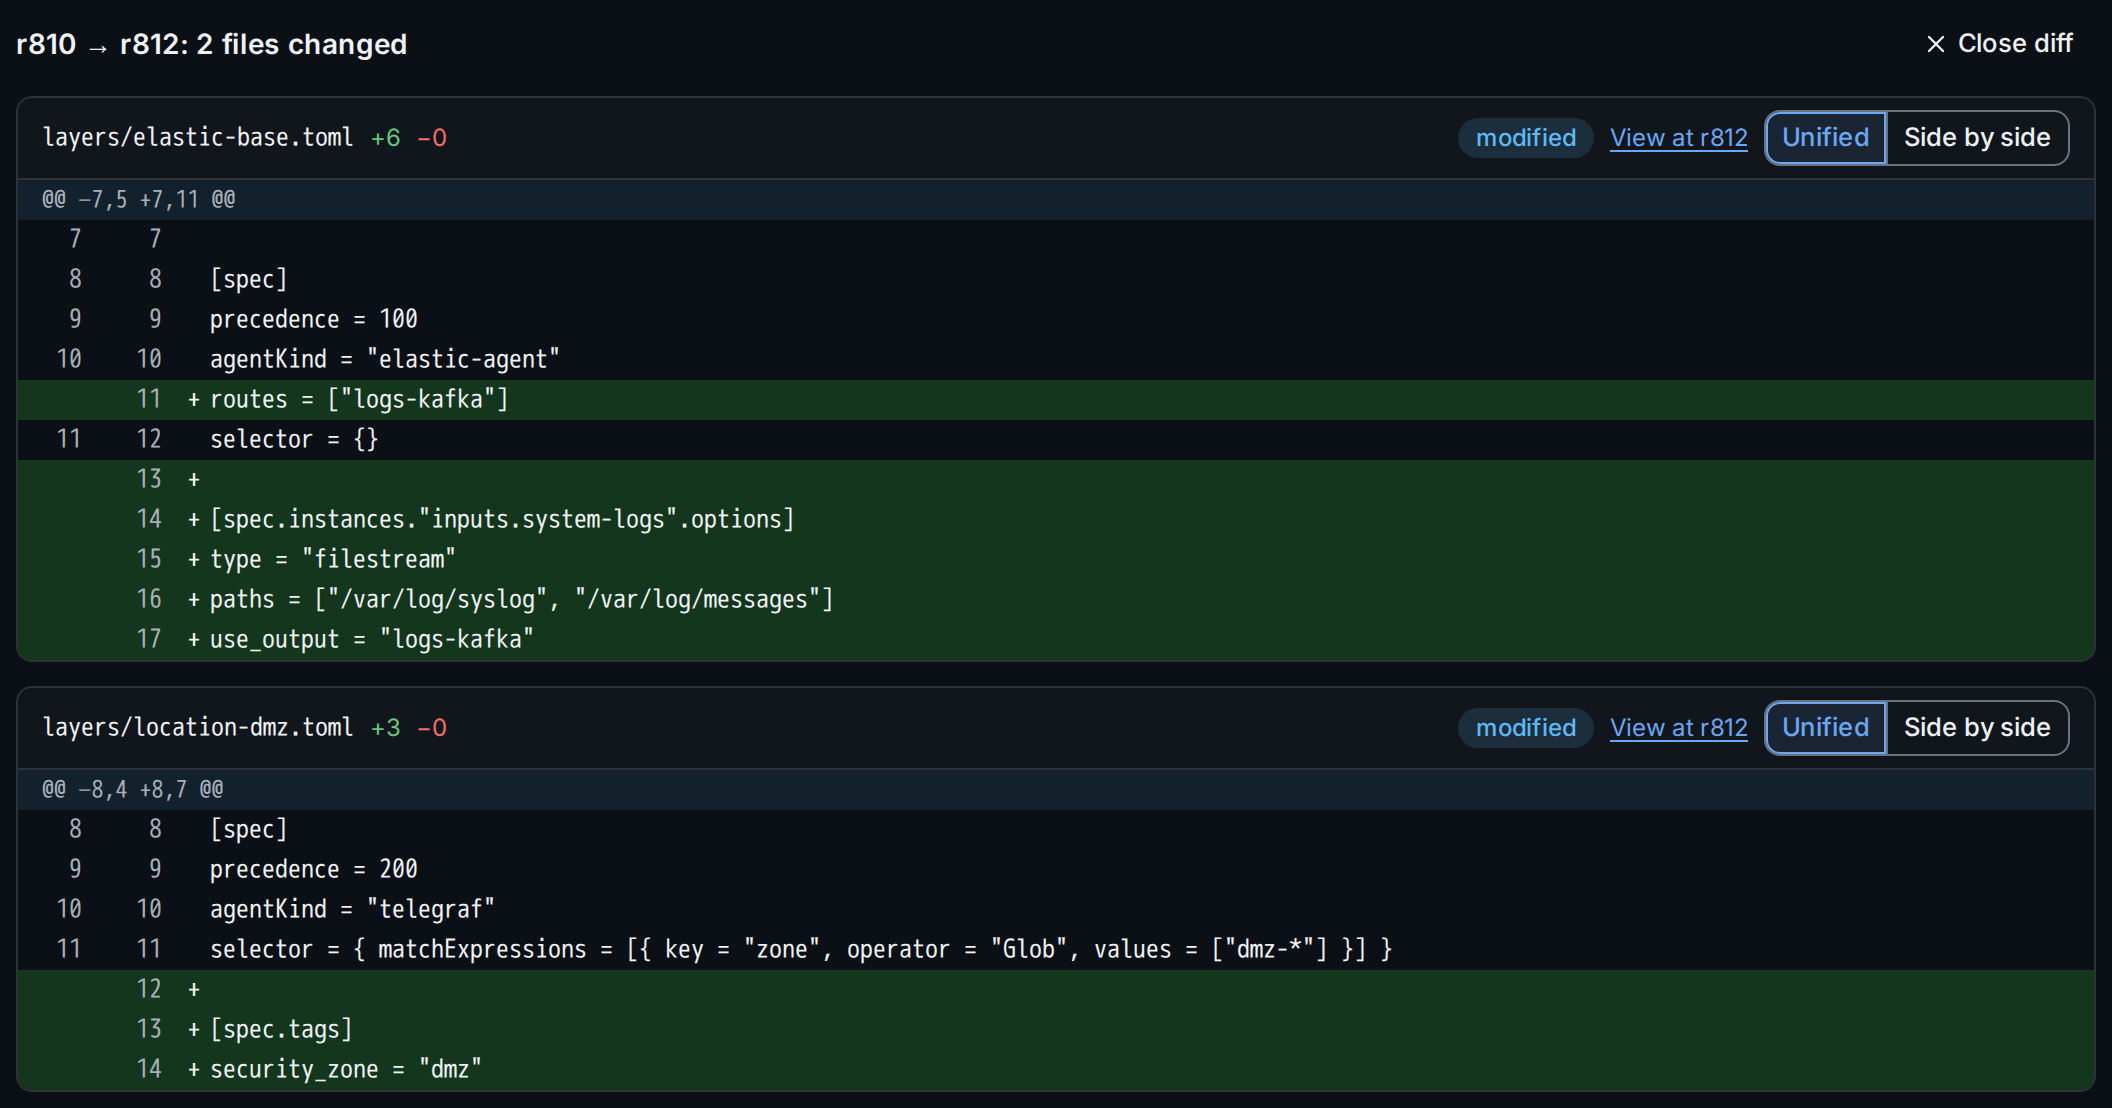This screenshot has width=2112, height=1108.
Task: Click line selector = {}
Action: pyautogui.click(x=1056, y=439)
